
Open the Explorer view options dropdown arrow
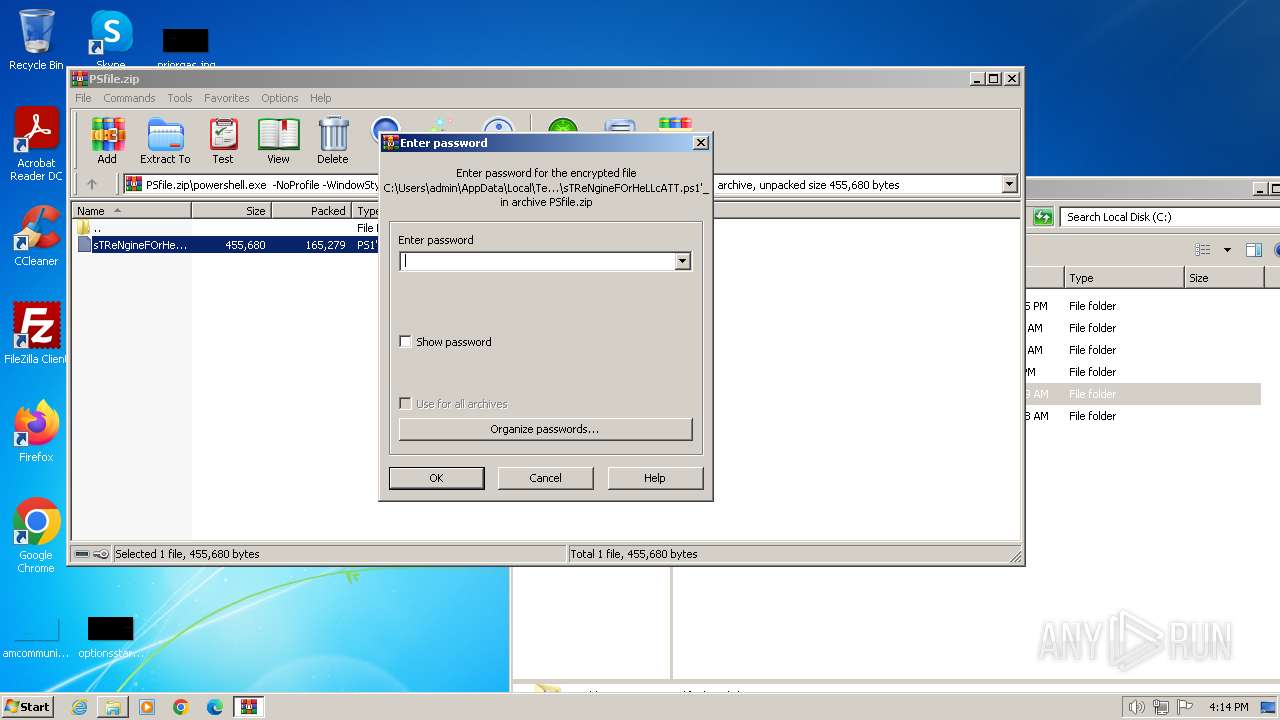pos(1227,250)
